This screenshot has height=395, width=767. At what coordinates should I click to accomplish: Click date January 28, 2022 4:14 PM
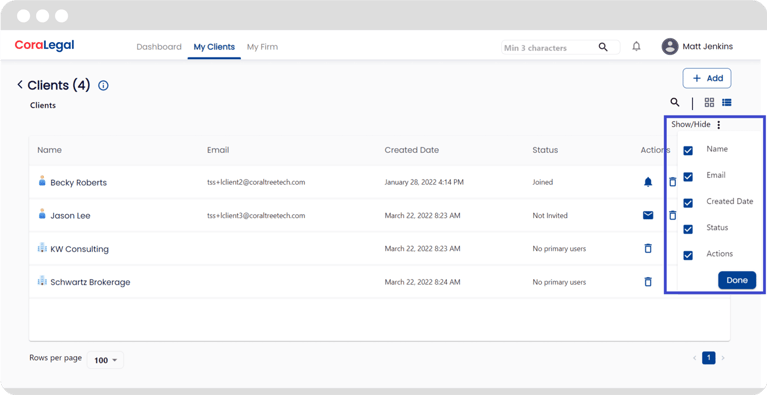click(x=424, y=182)
